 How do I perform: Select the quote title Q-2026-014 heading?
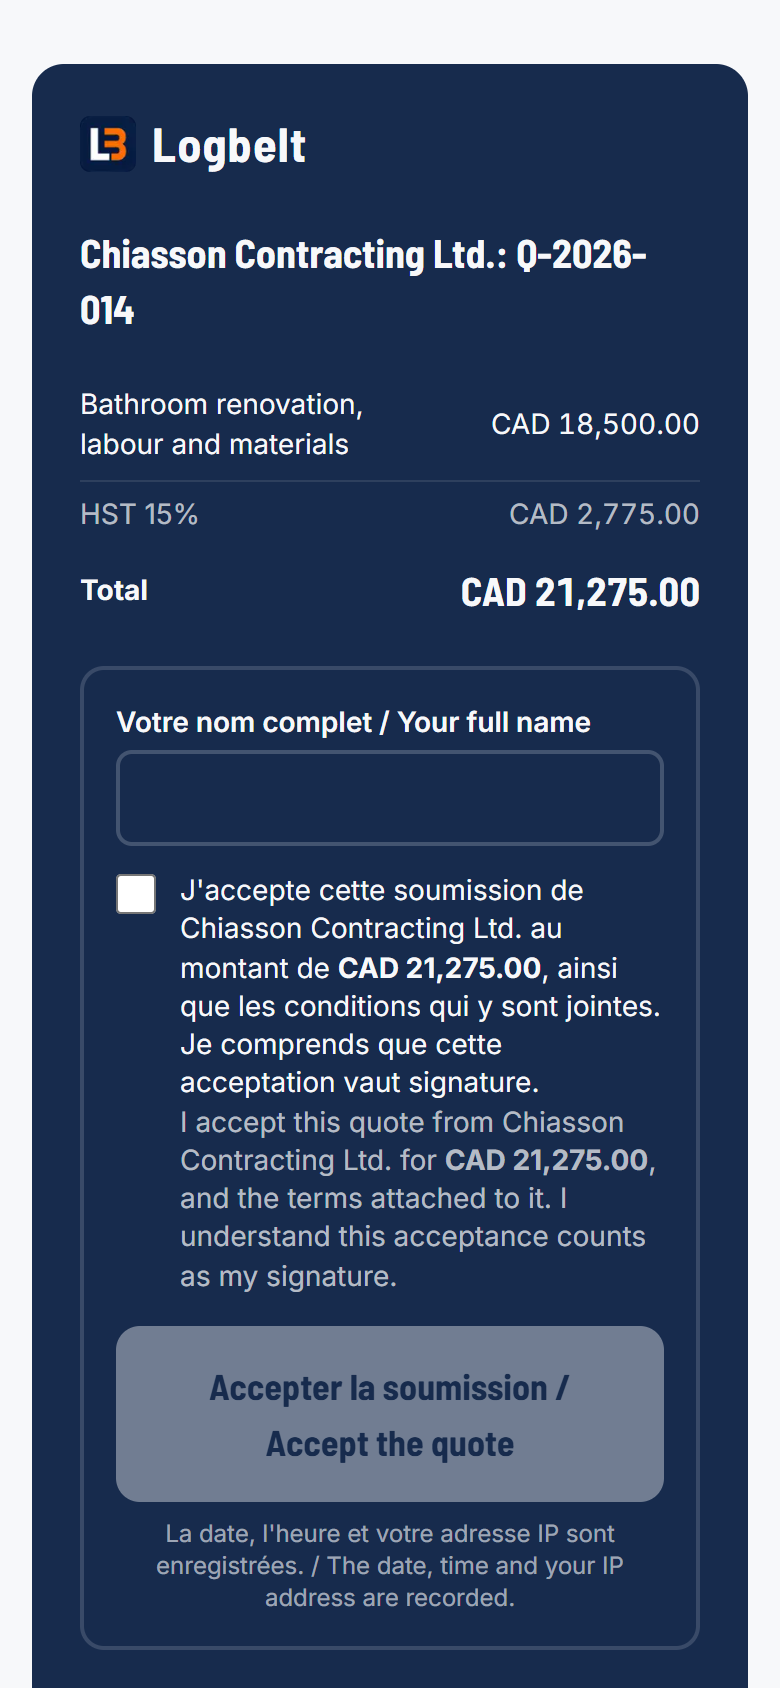click(364, 282)
